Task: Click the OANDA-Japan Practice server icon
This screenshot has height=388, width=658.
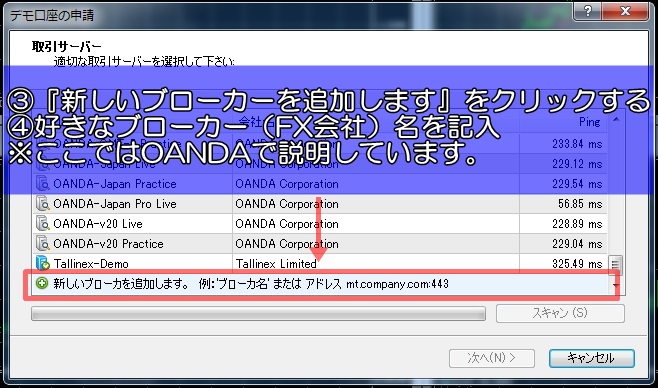Action: pyautogui.click(x=43, y=183)
